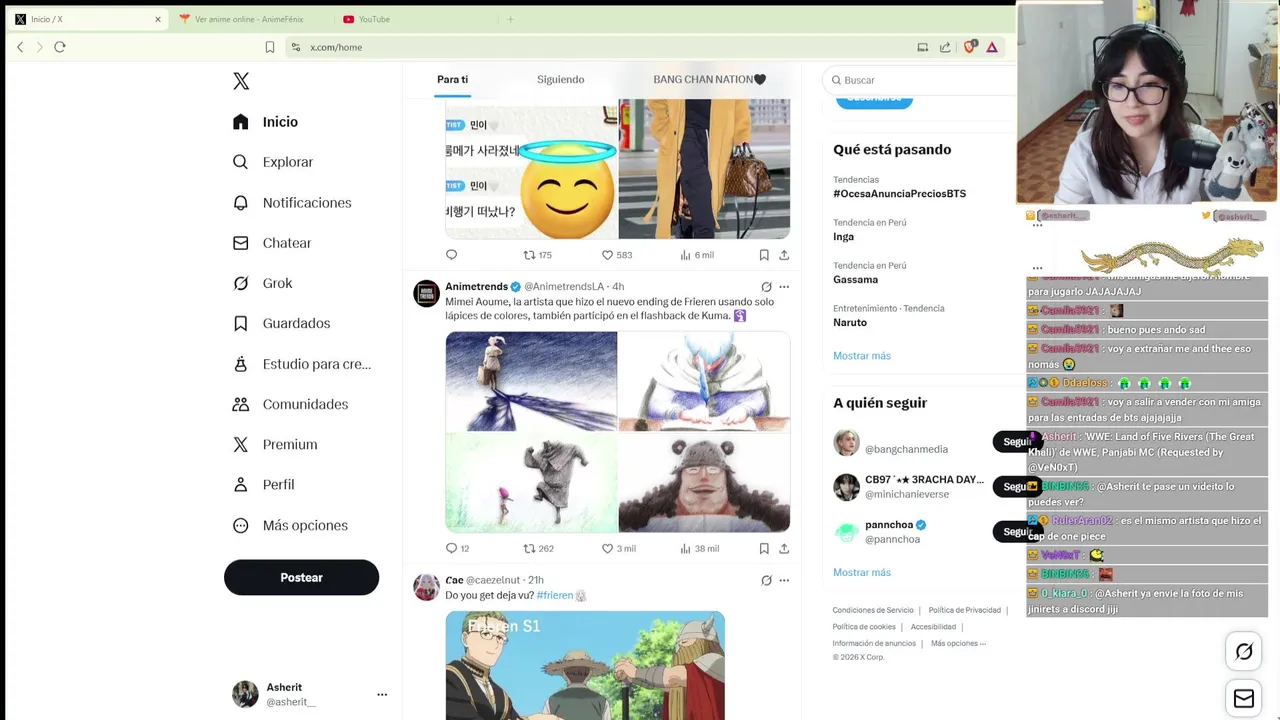Open Perfil person icon
Screen dimensions: 1280x720
pos(240,484)
